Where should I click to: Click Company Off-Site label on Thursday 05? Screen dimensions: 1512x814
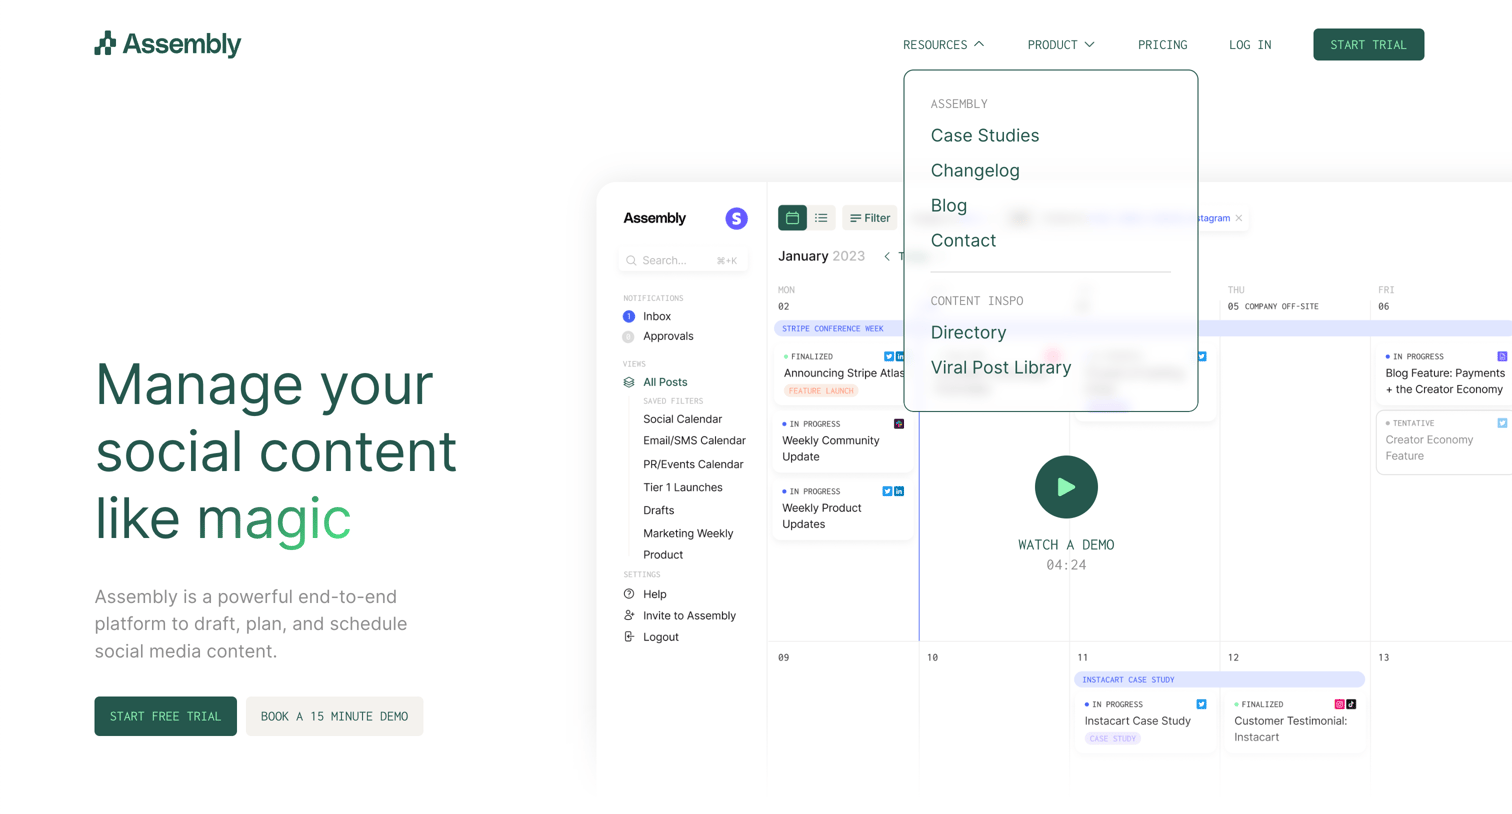tap(1281, 307)
